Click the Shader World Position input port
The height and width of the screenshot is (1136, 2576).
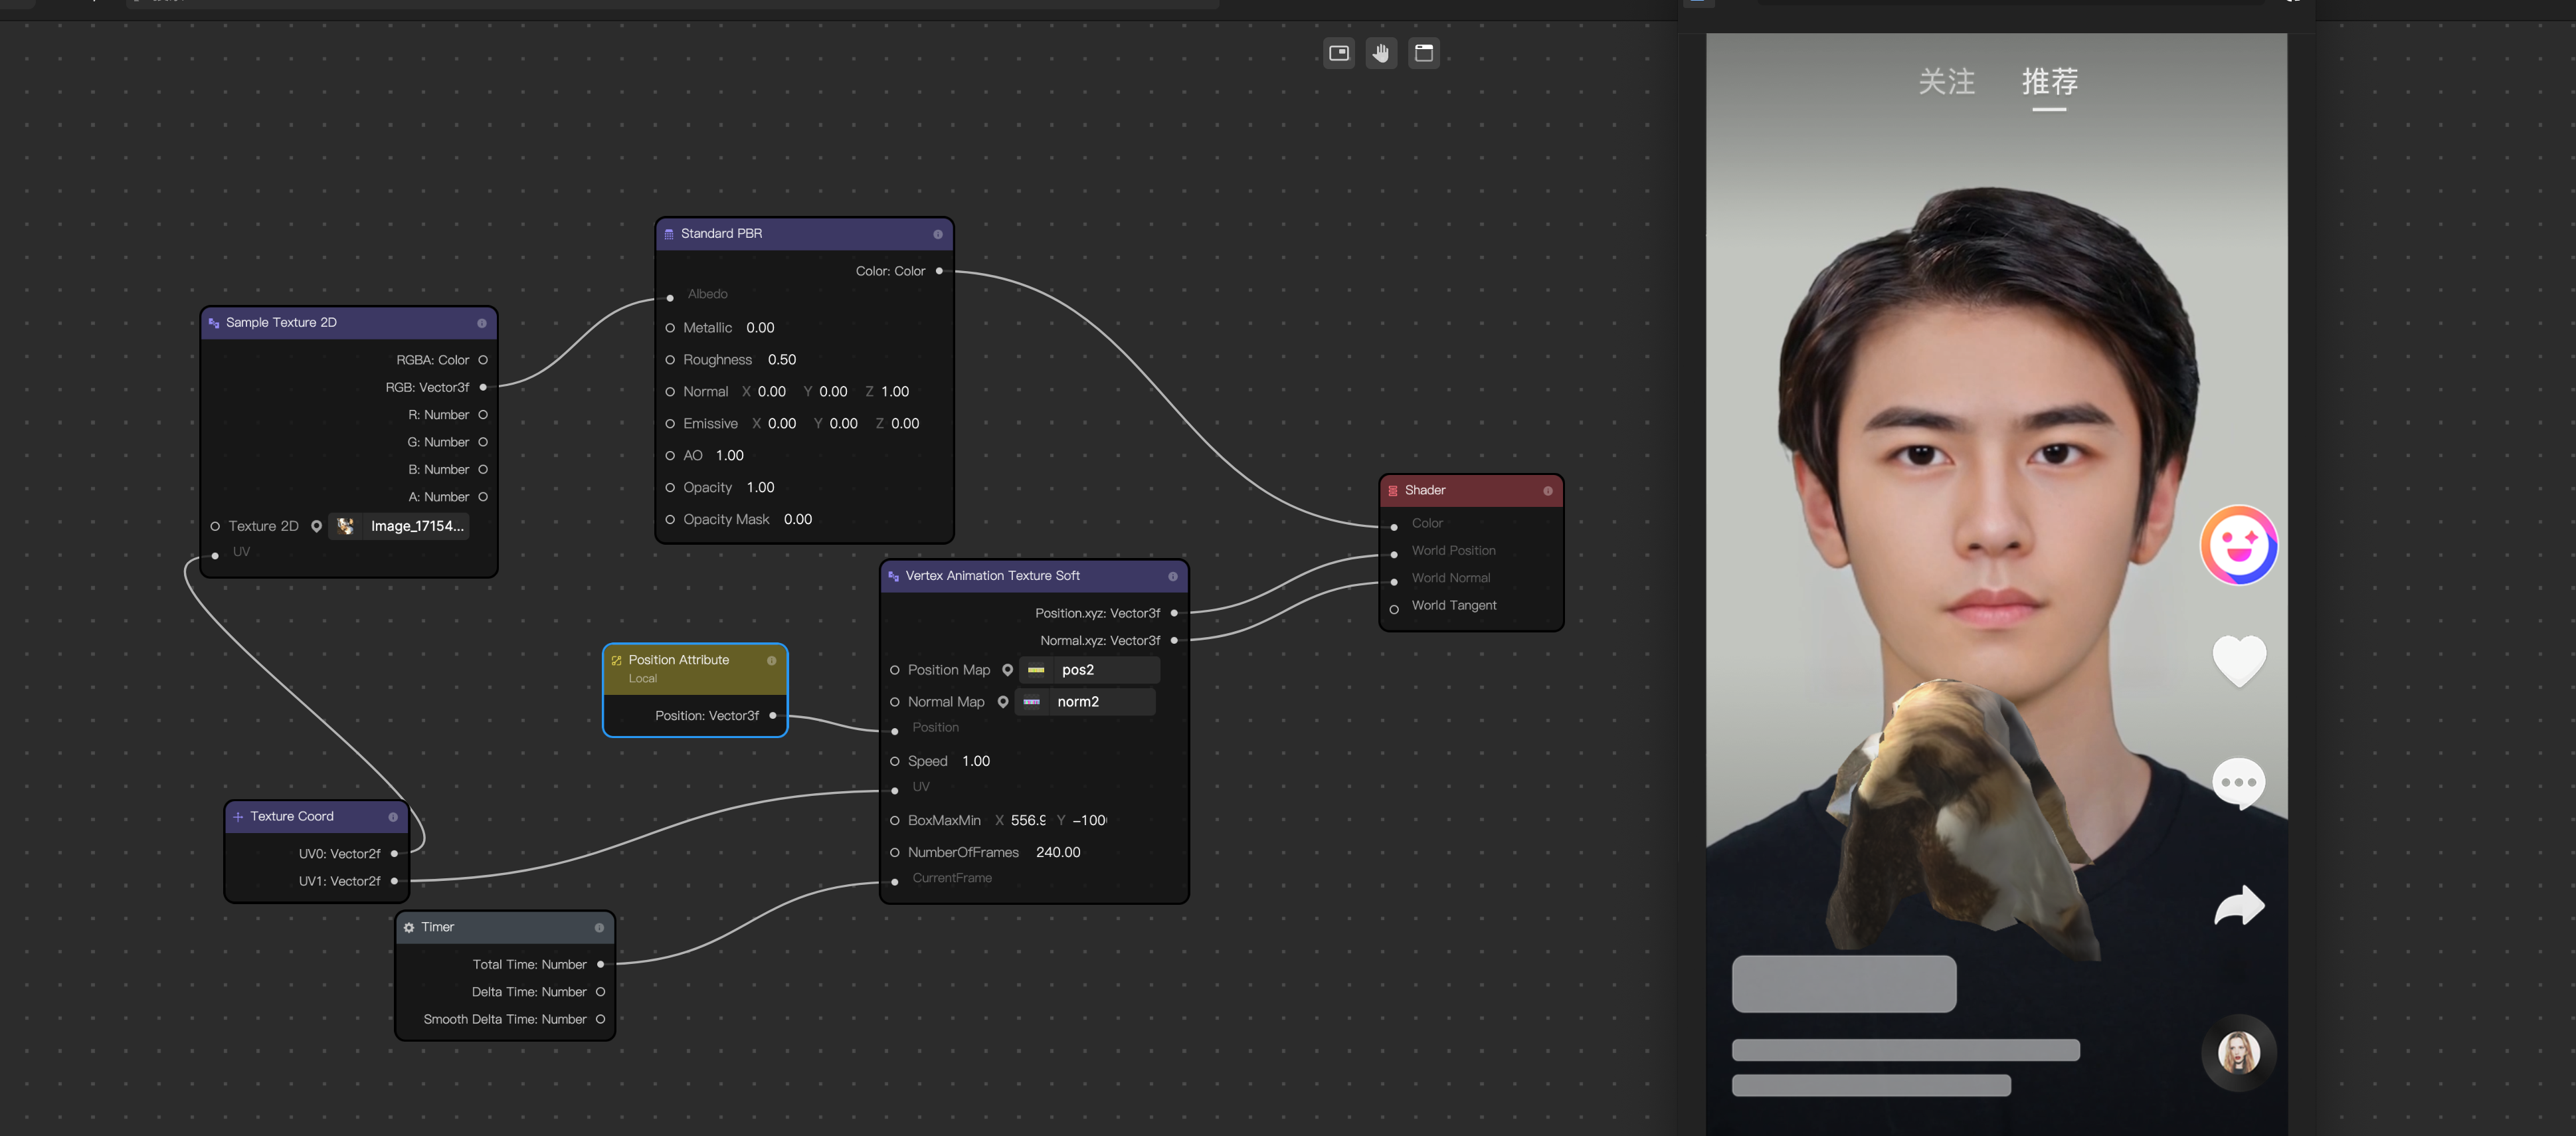1394,554
